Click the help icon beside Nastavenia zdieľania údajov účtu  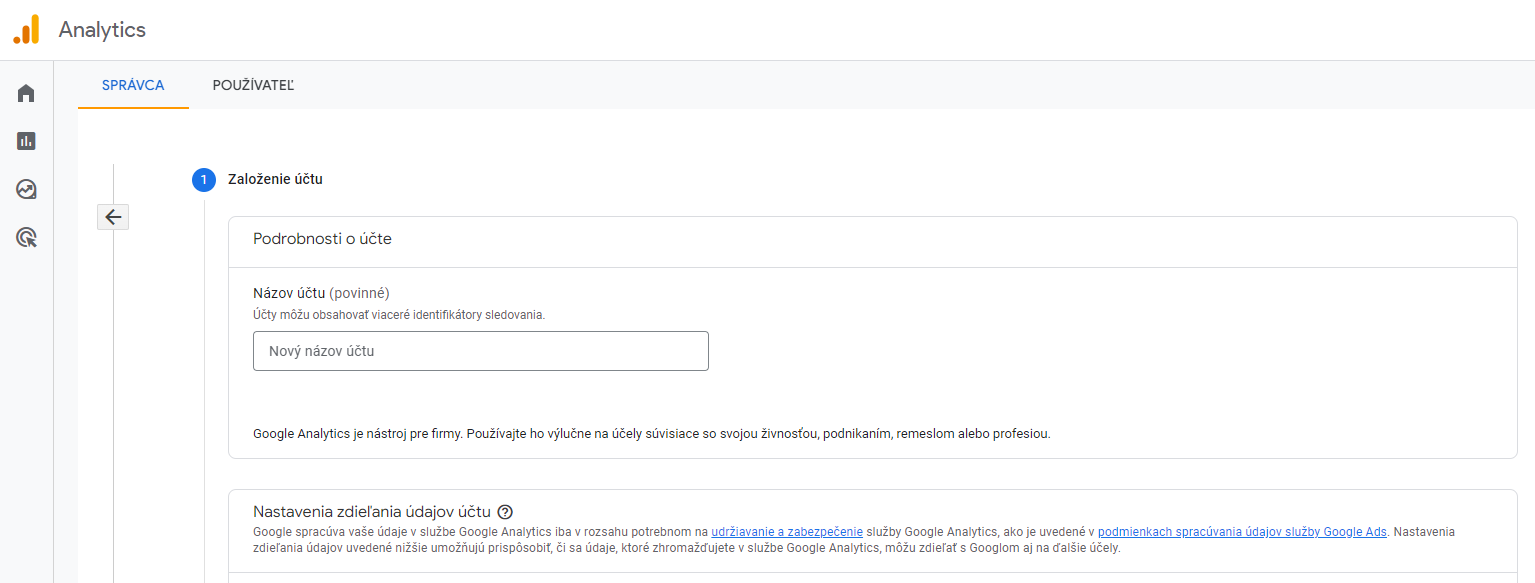pos(505,512)
